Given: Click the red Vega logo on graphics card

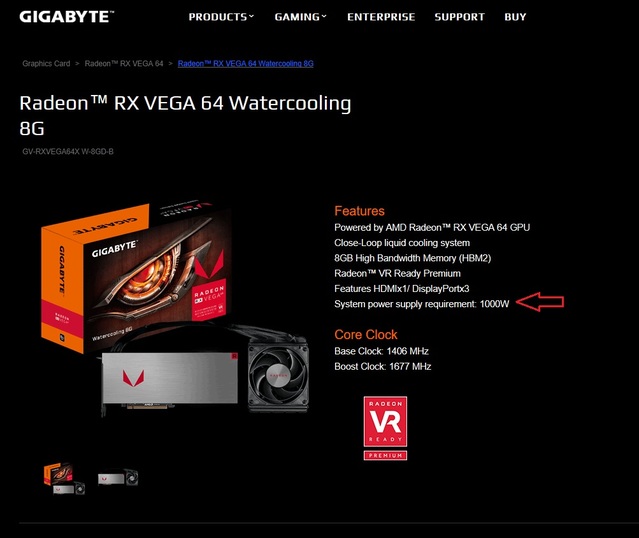Looking at the screenshot, I should coord(133,379).
